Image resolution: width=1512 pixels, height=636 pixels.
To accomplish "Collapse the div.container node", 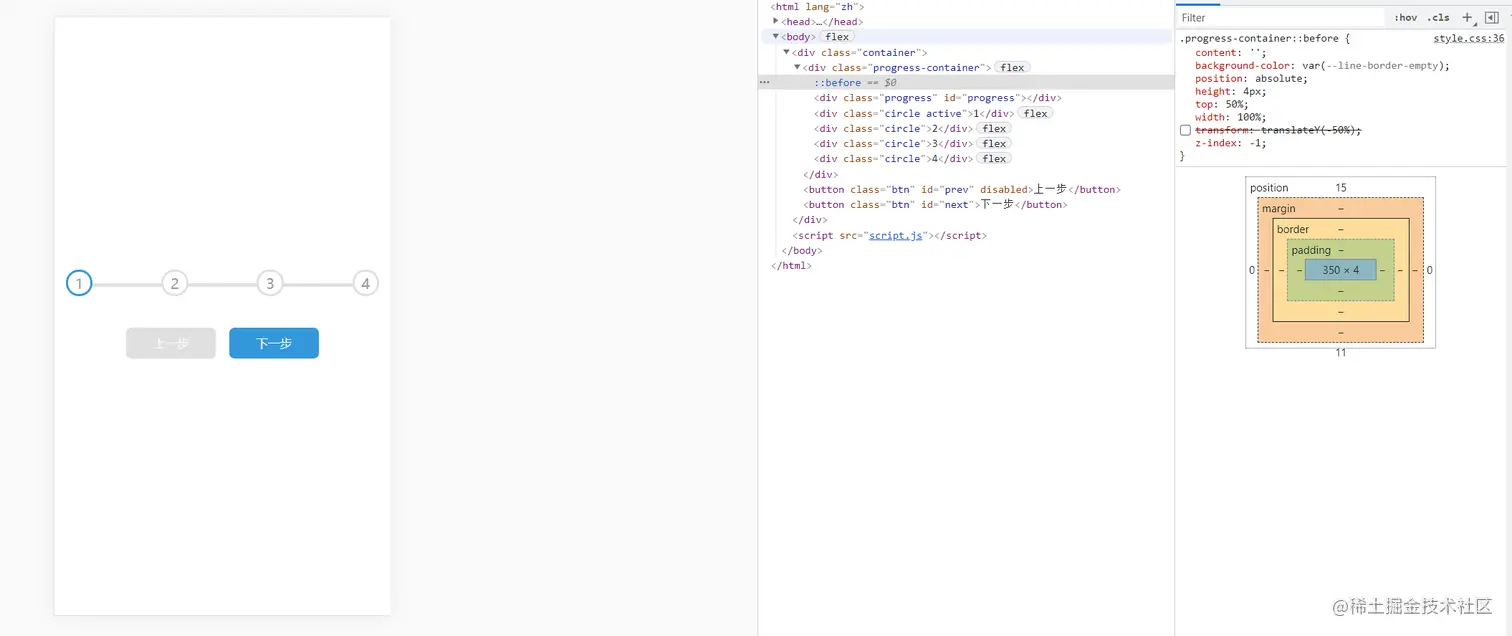I will click(x=786, y=52).
